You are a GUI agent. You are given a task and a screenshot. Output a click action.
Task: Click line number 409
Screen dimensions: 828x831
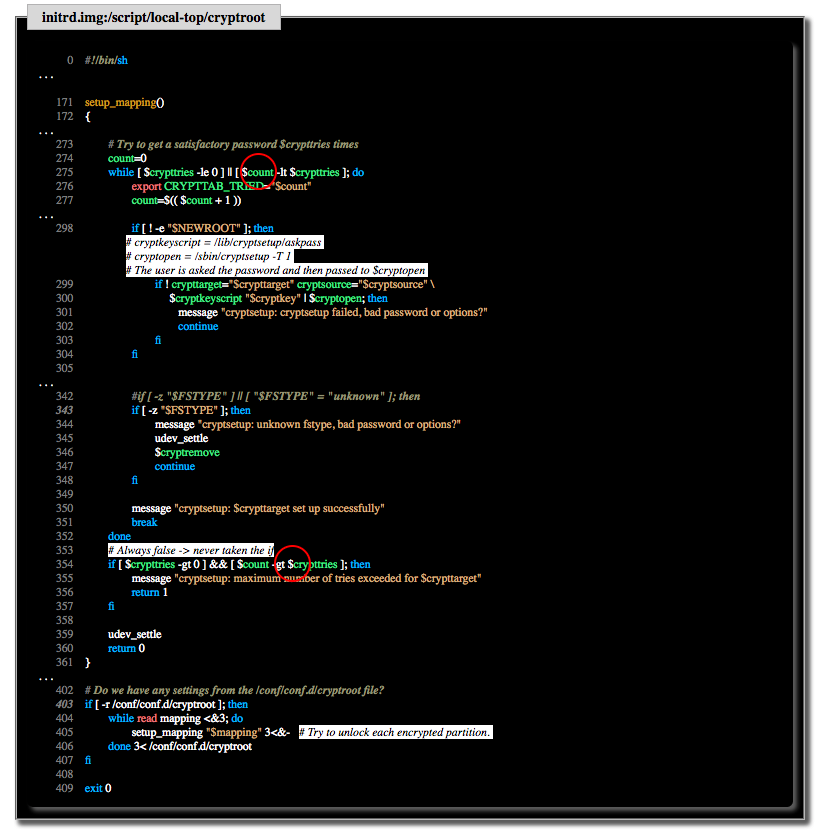tap(65, 788)
